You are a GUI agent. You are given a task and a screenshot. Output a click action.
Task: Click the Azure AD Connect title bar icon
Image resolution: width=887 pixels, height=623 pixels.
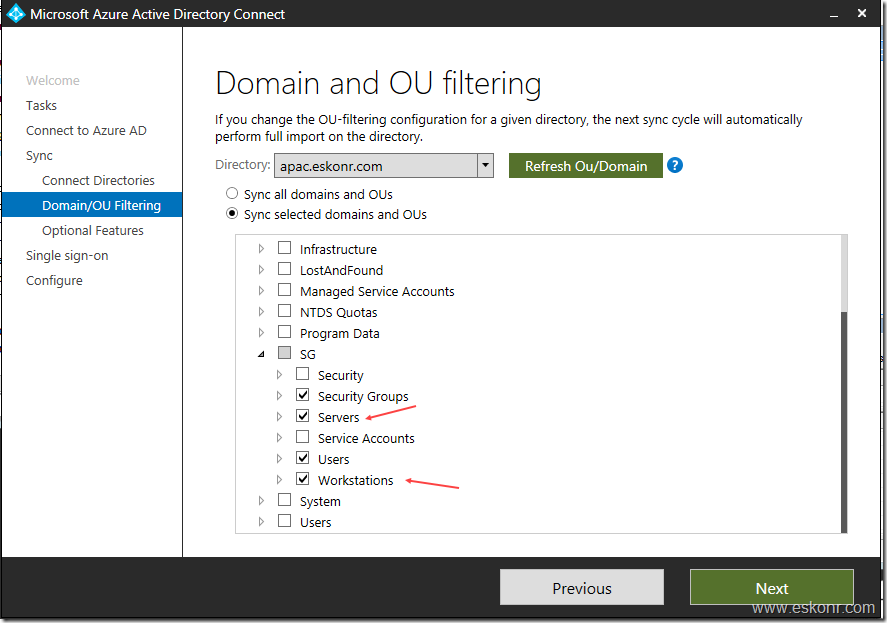[14, 13]
